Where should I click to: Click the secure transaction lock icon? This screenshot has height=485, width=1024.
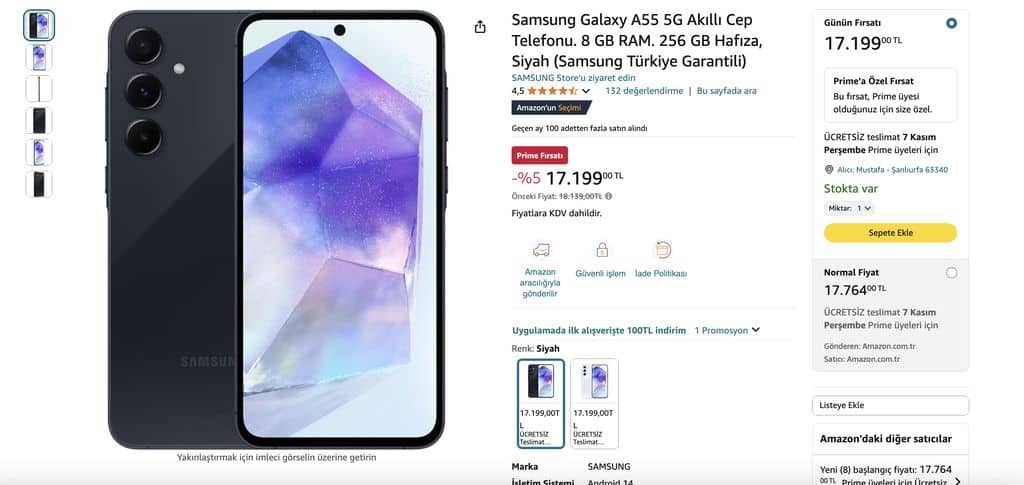[x=601, y=250]
